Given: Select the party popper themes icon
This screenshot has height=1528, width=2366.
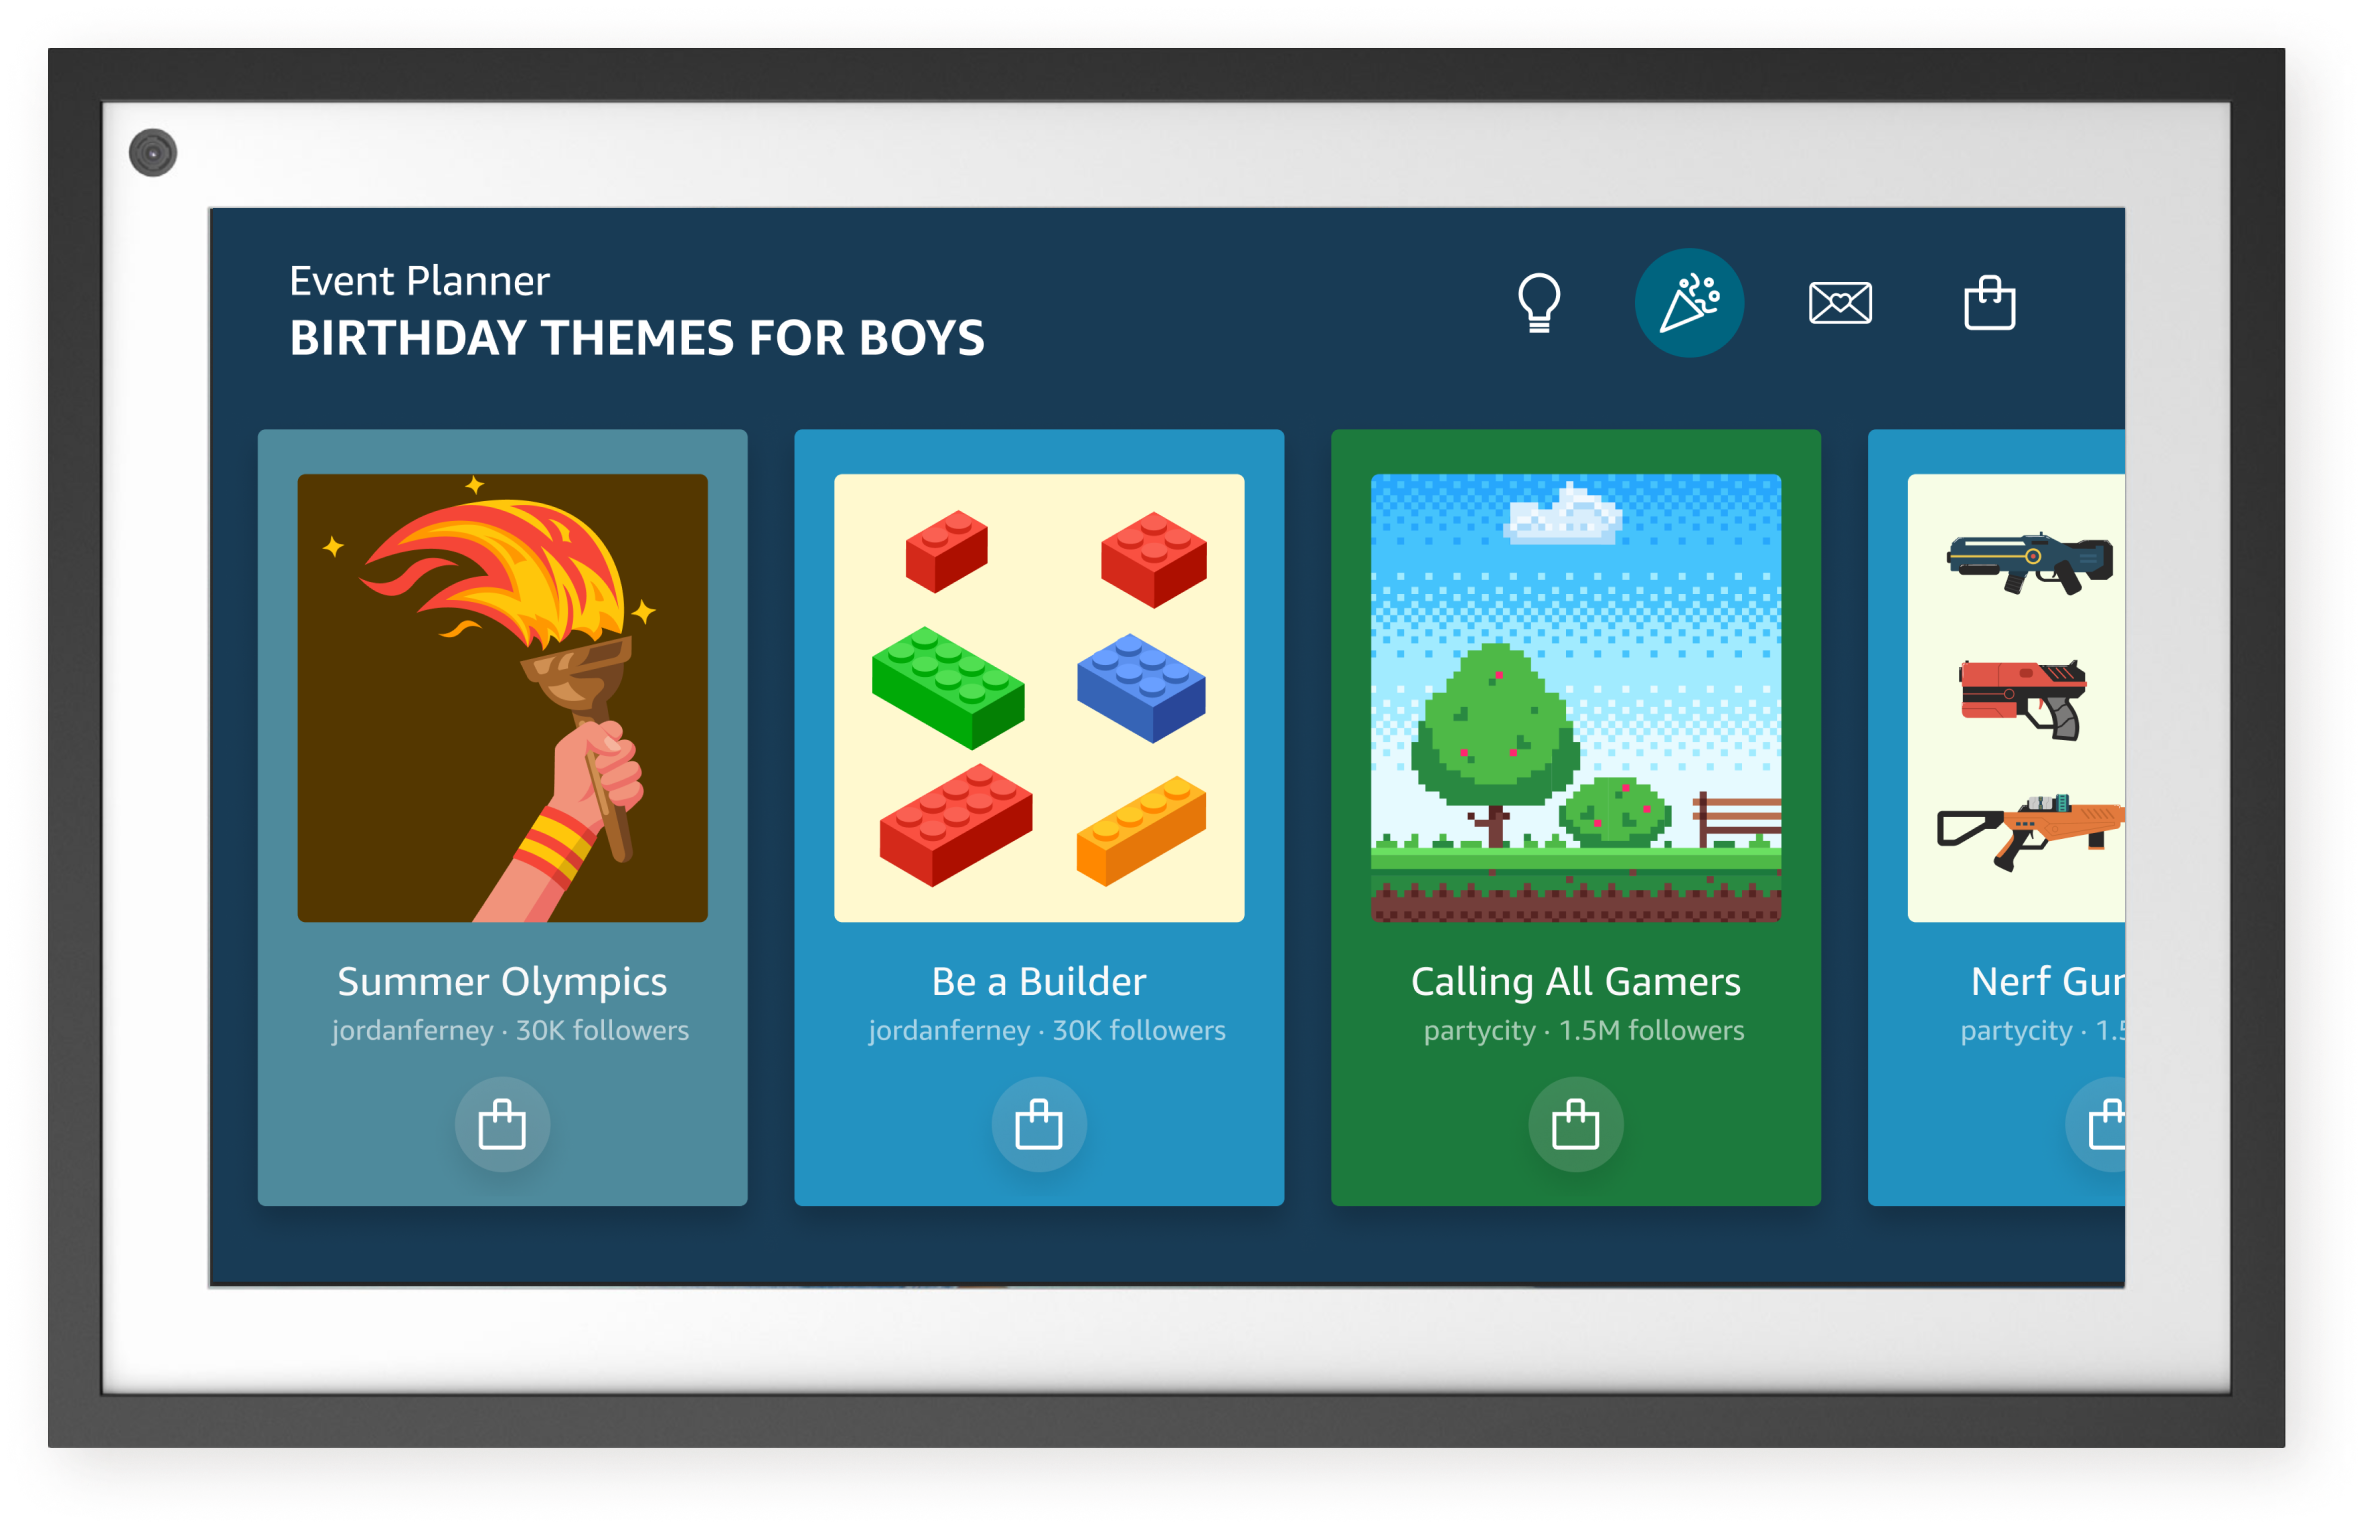Looking at the screenshot, I should click(1689, 302).
